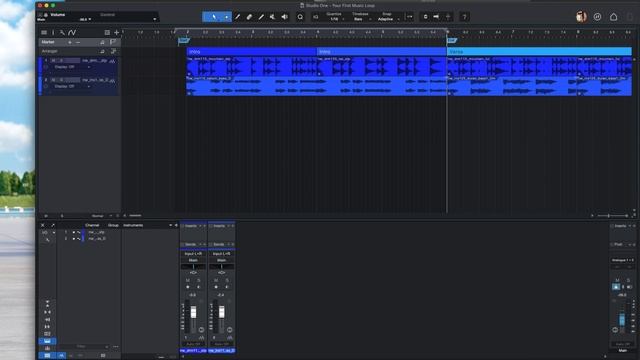Viewport: 640px width, 360px height.
Task: Click the Add Tracks plus button
Action: click(117, 32)
